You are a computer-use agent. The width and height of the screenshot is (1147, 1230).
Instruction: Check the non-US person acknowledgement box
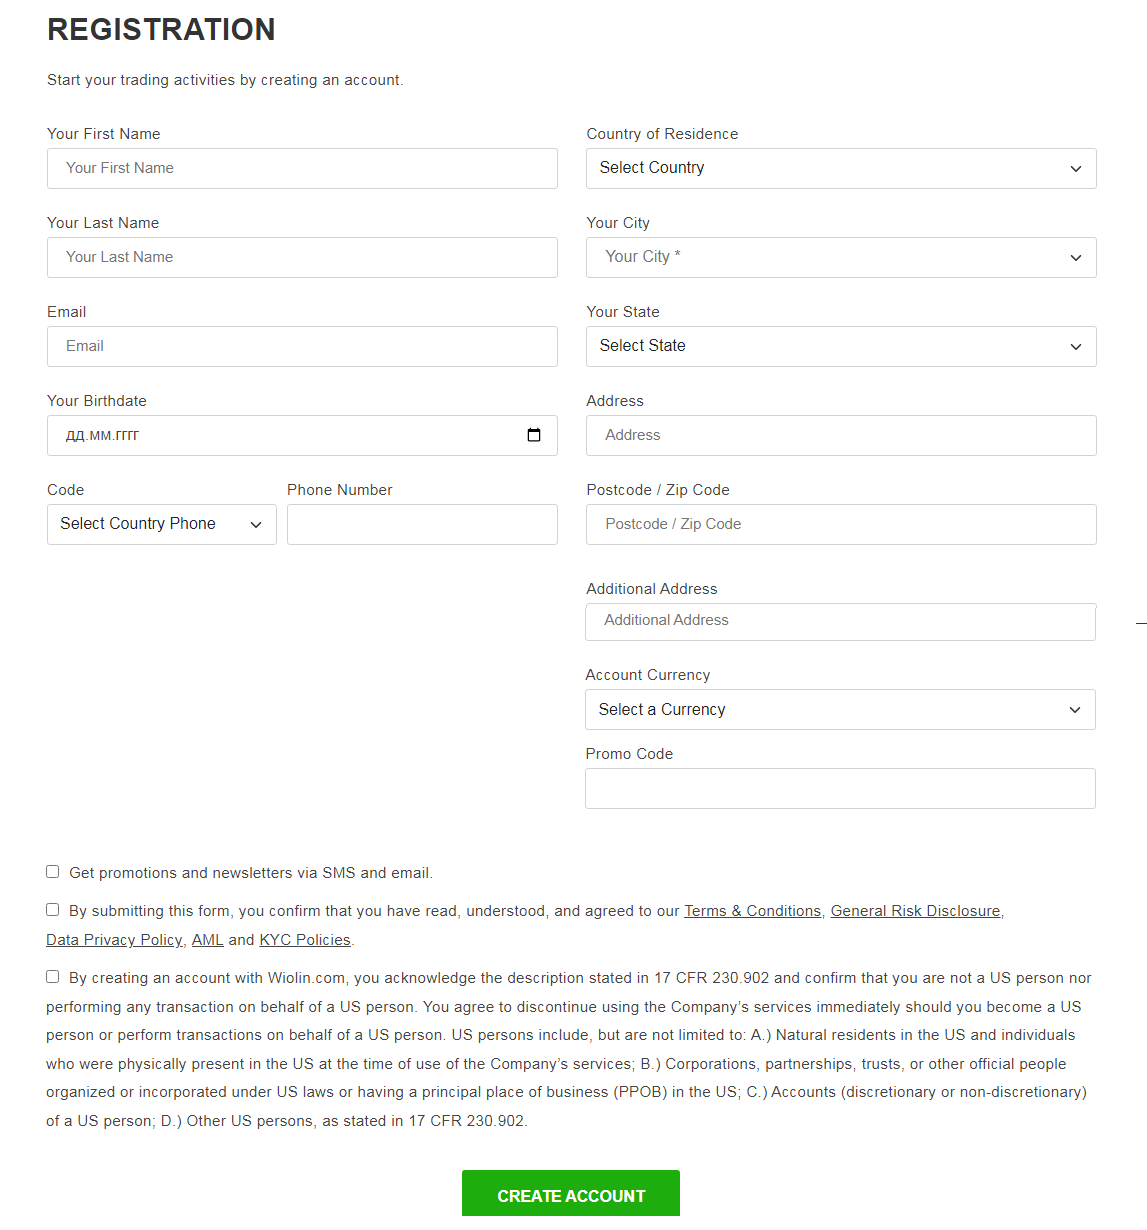pyautogui.click(x=52, y=977)
